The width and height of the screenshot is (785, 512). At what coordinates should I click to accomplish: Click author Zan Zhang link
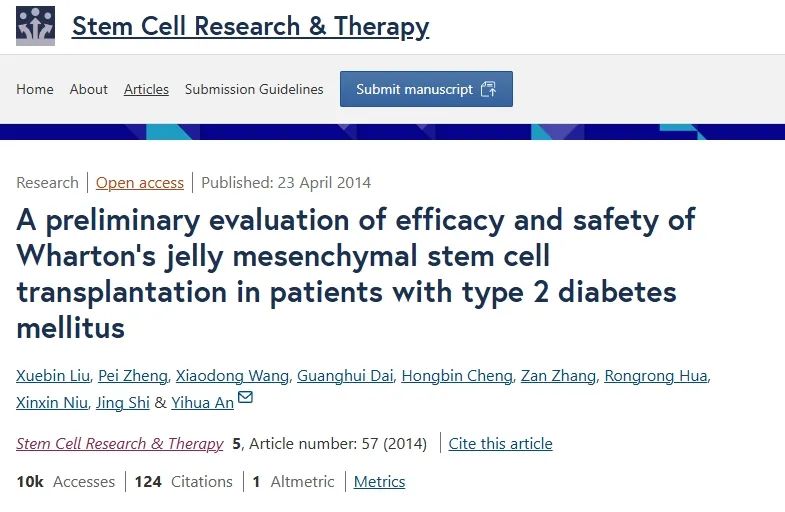pyautogui.click(x=558, y=376)
